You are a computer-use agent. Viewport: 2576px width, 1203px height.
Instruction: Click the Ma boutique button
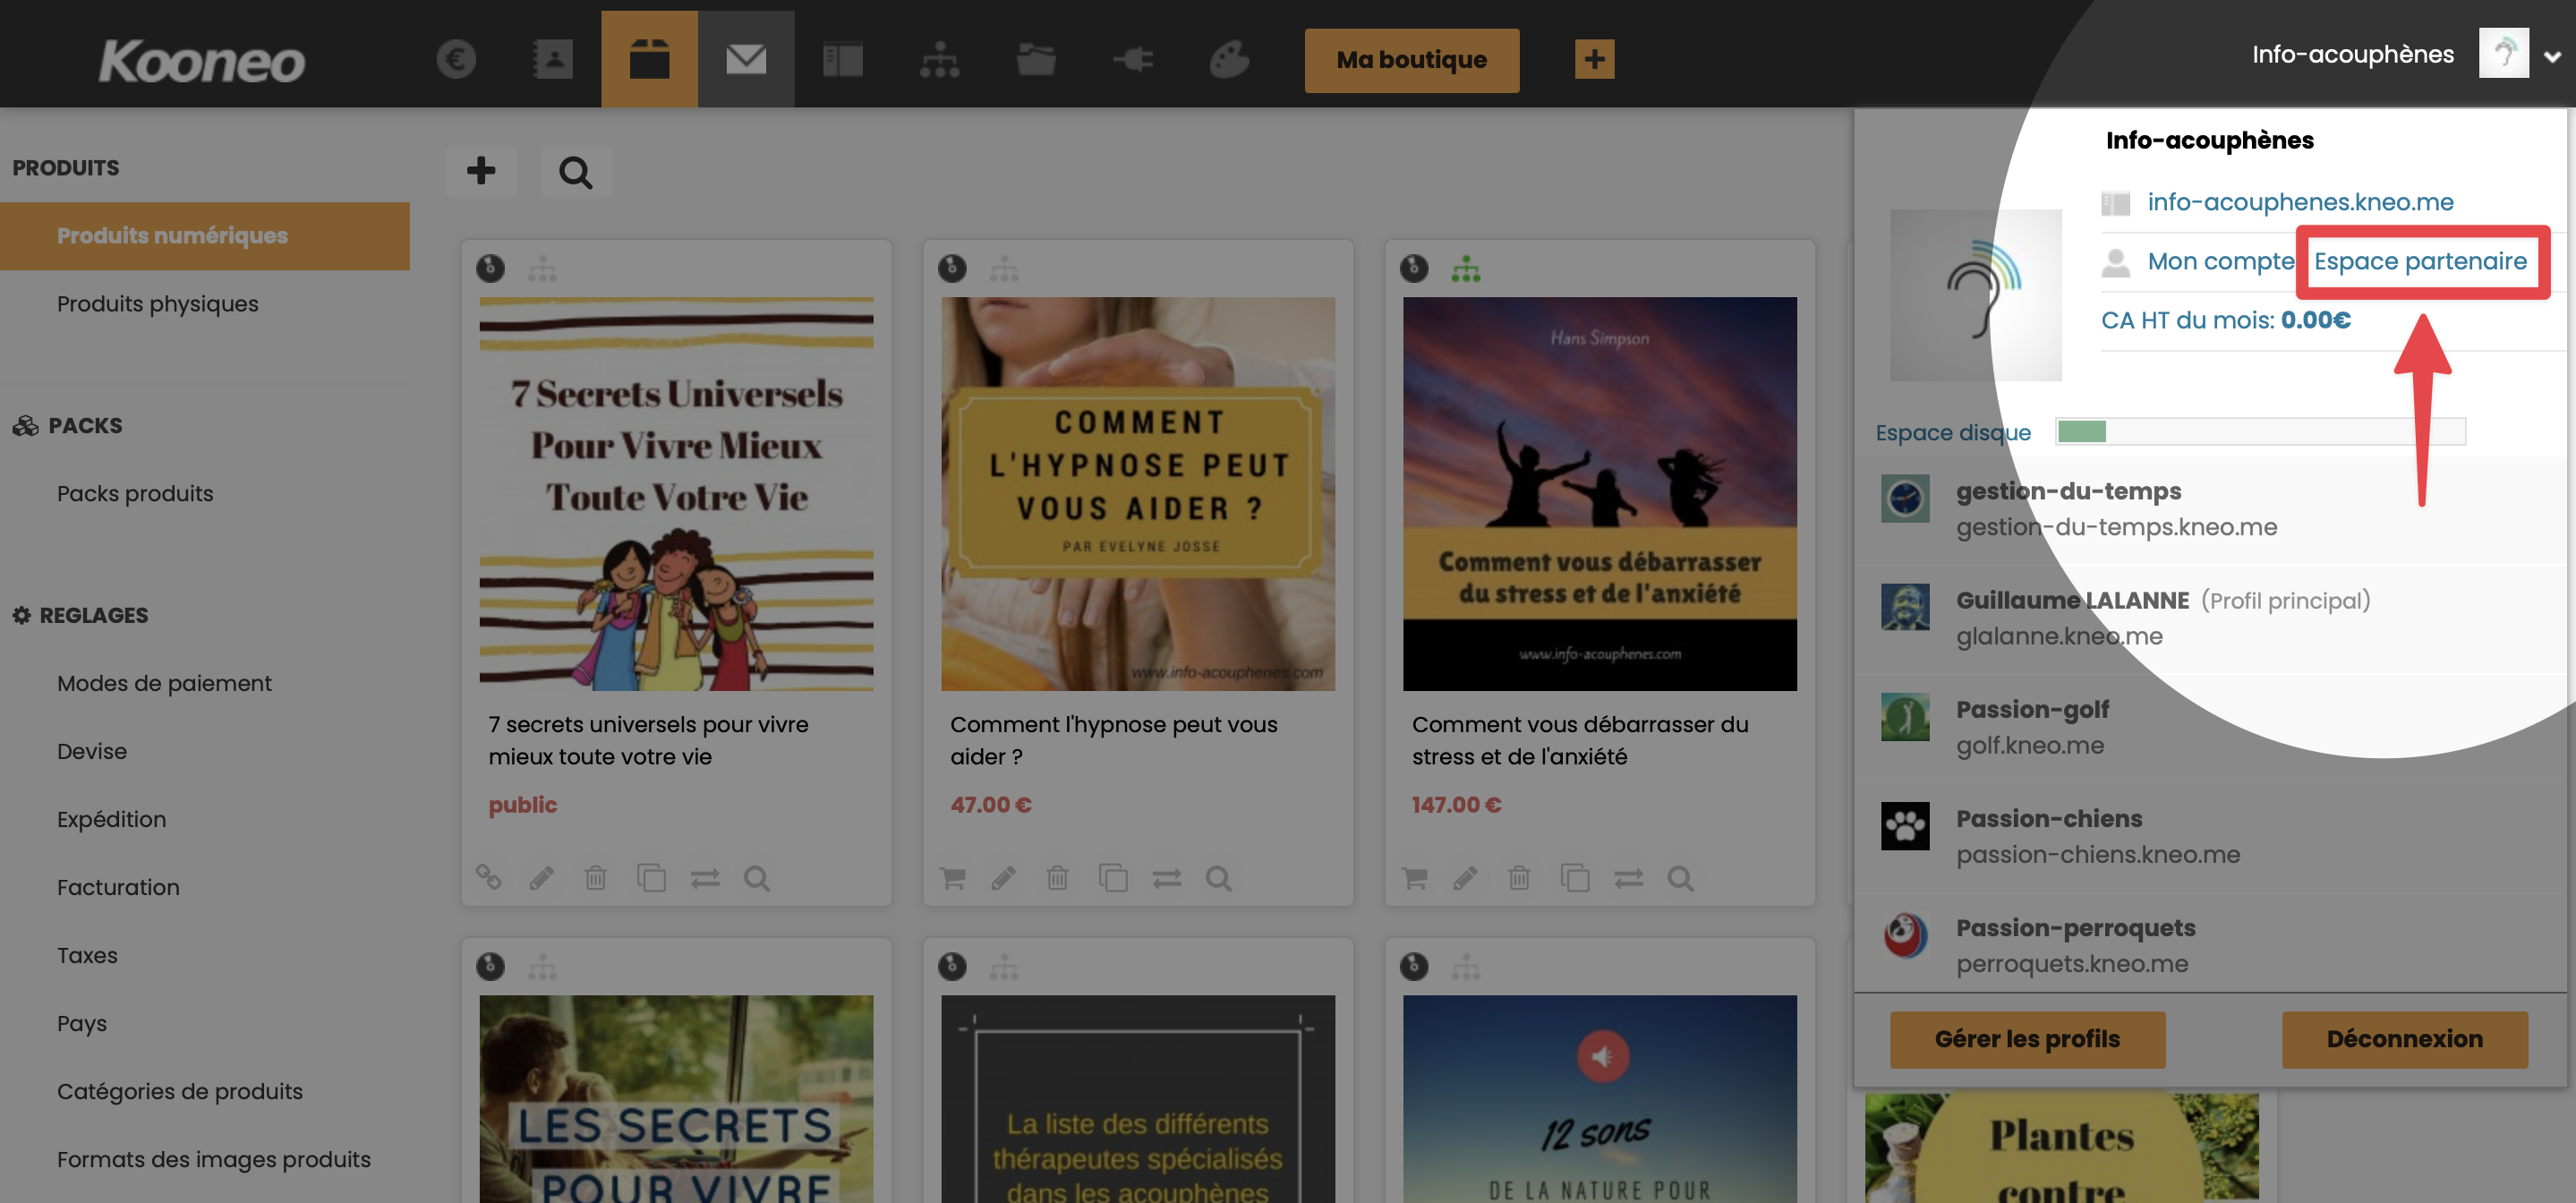click(x=1411, y=60)
